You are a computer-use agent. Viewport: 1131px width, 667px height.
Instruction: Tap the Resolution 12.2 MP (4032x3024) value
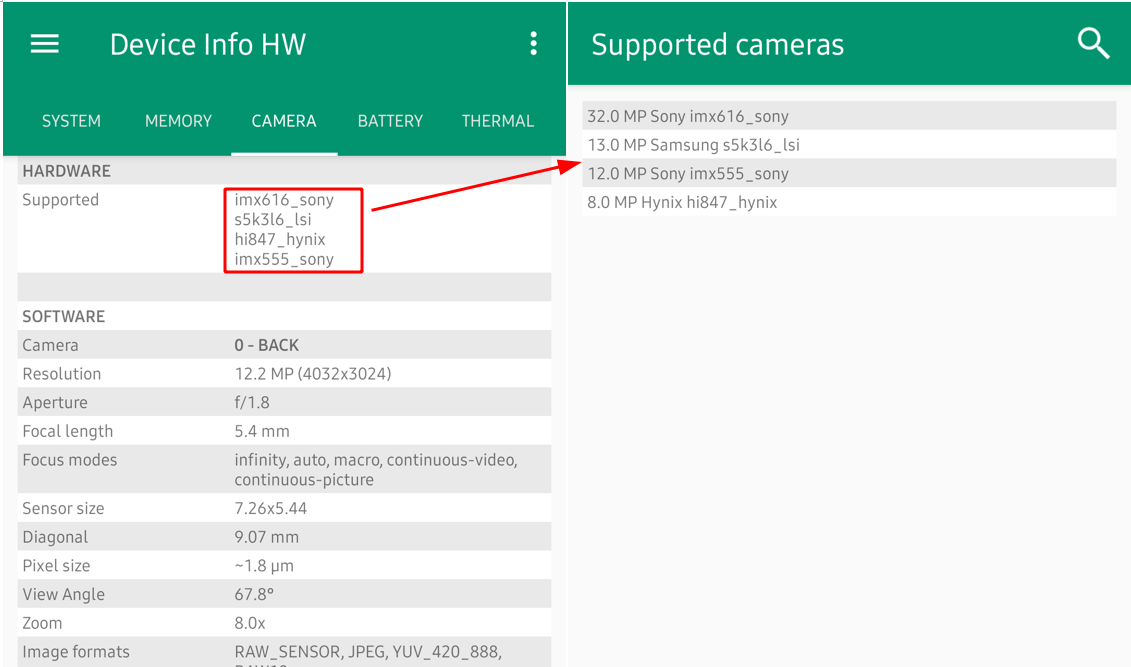click(313, 374)
